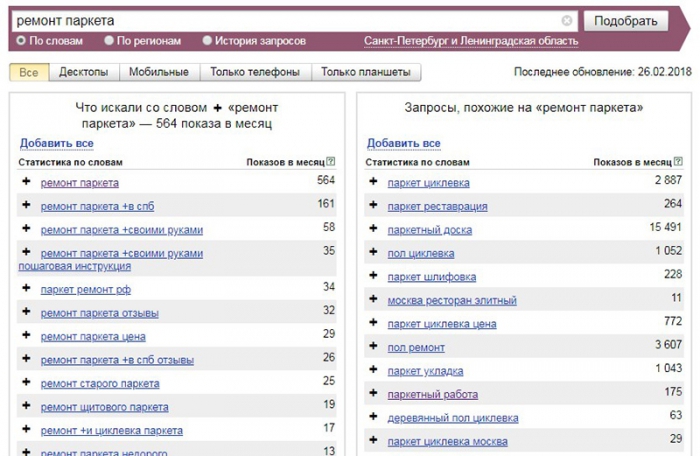Select the 'По регионам' radio option
Screen dimensions: 700x456
coord(108,41)
